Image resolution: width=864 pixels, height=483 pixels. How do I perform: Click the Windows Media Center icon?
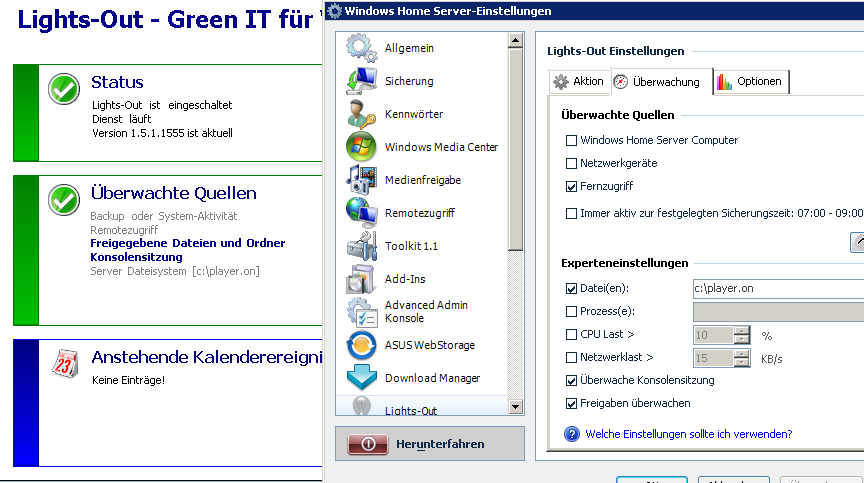pos(361,147)
